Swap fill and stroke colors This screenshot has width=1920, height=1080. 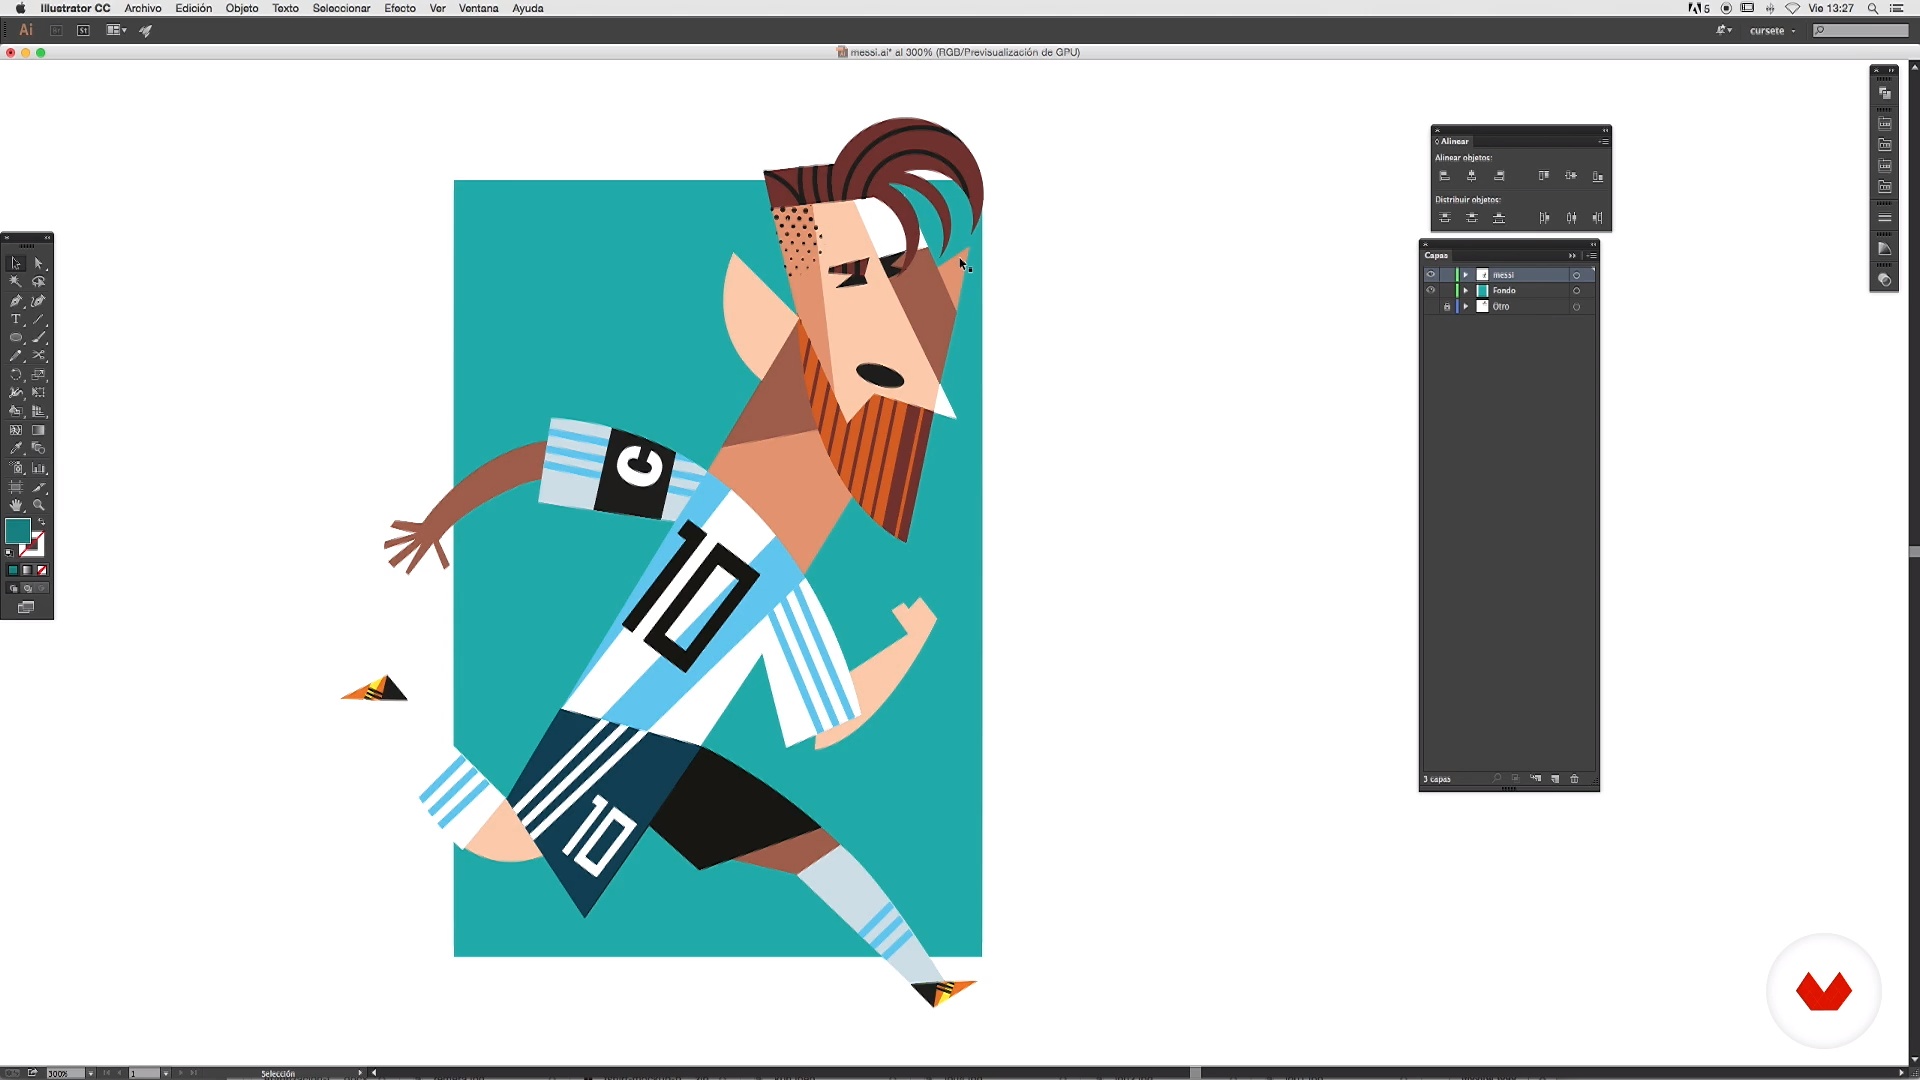click(42, 523)
